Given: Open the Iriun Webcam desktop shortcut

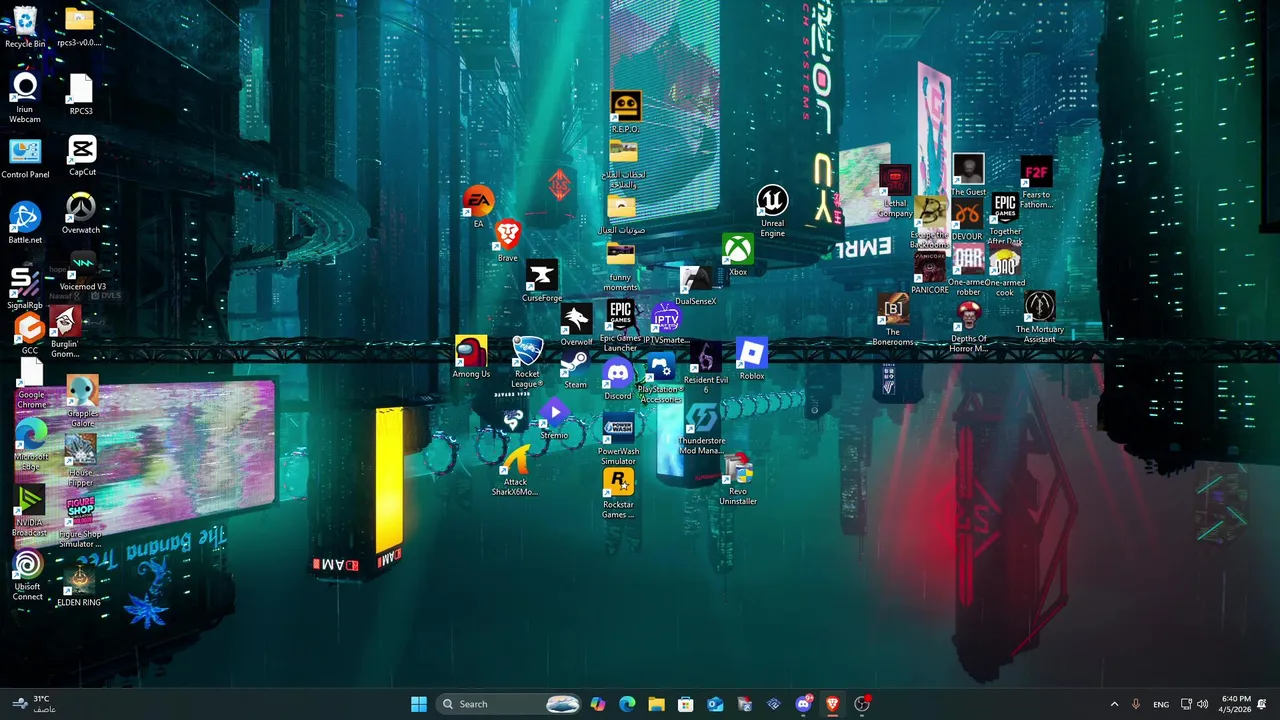Looking at the screenshot, I should point(25,98).
